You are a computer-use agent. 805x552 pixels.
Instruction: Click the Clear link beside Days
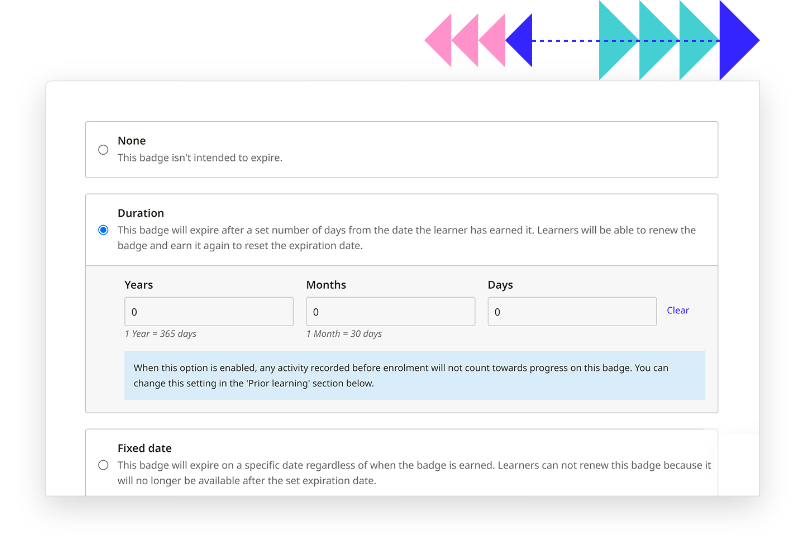point(678,310)
